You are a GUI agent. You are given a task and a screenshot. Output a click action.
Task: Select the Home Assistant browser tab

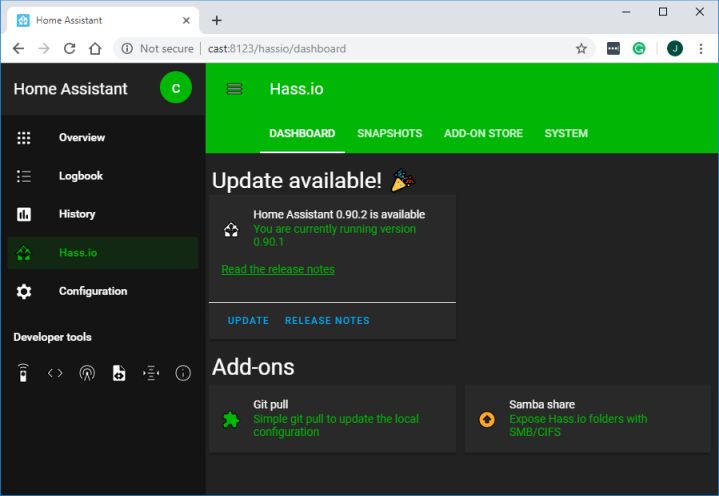click(x=103, y=21)
